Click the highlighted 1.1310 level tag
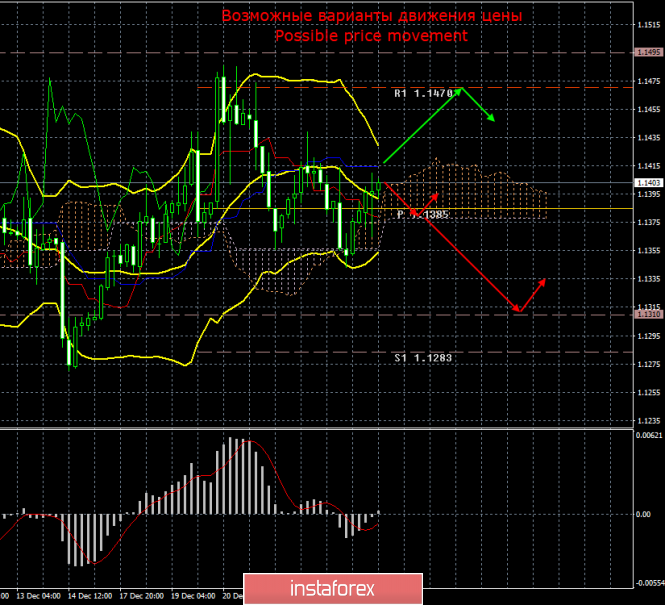Screen dimensions: 665x605 point(649,314)
